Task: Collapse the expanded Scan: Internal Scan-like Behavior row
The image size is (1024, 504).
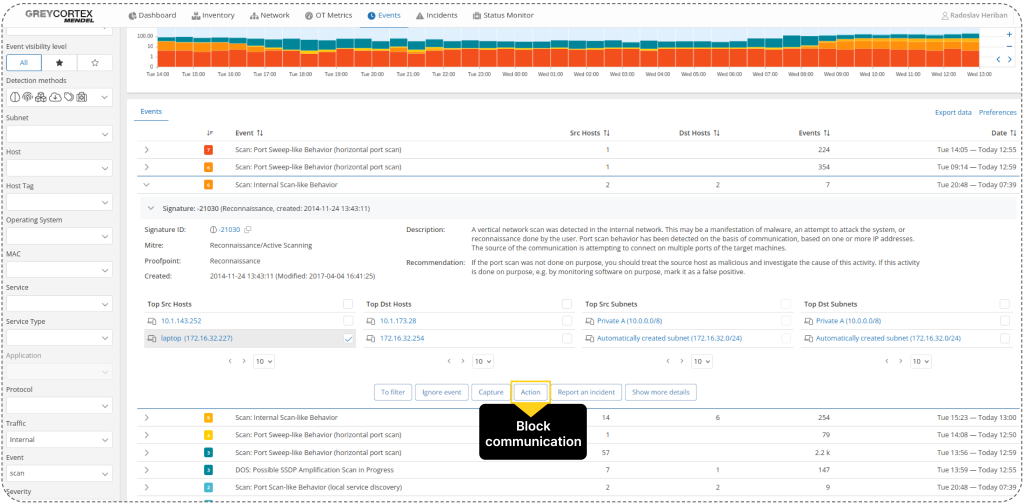Action: point(146,185)
